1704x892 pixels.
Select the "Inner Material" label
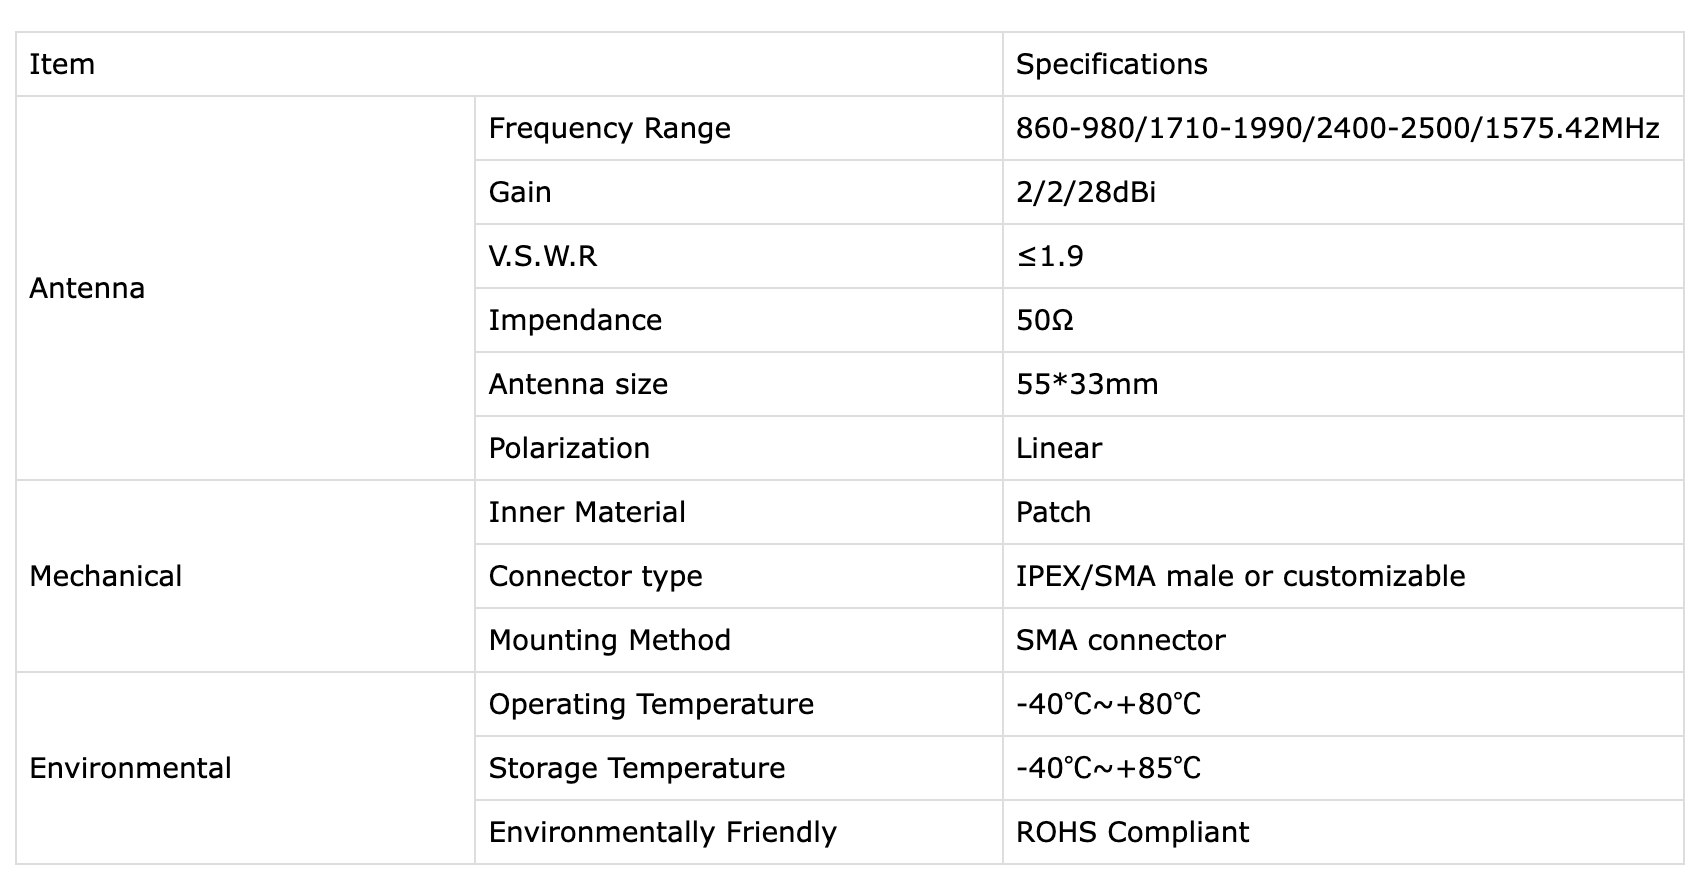click(587, 513)
